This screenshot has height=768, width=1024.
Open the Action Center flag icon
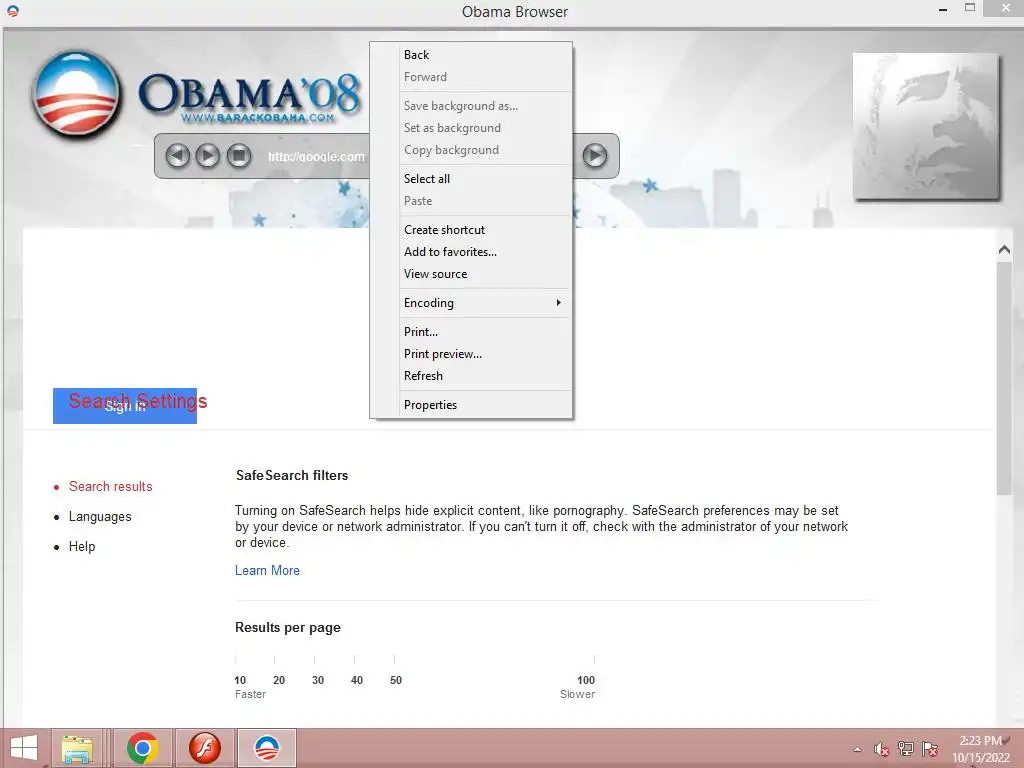930,749
